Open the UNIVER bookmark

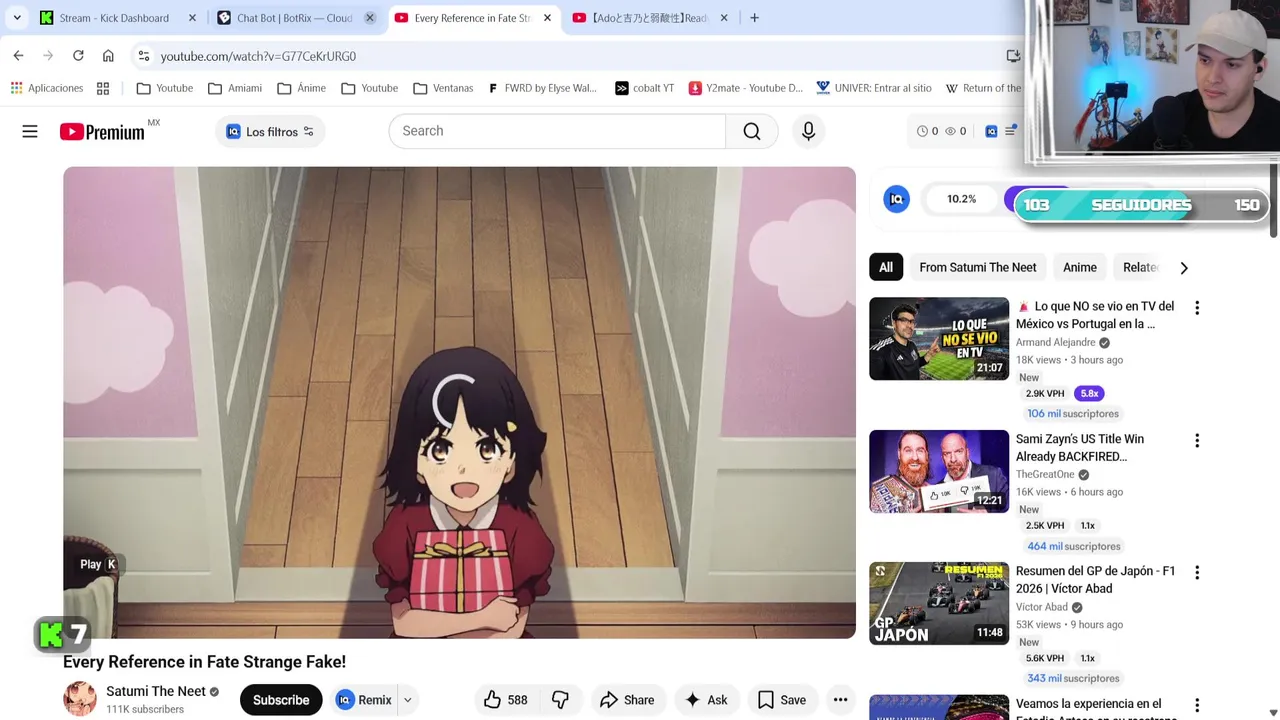tap(873, 88)
